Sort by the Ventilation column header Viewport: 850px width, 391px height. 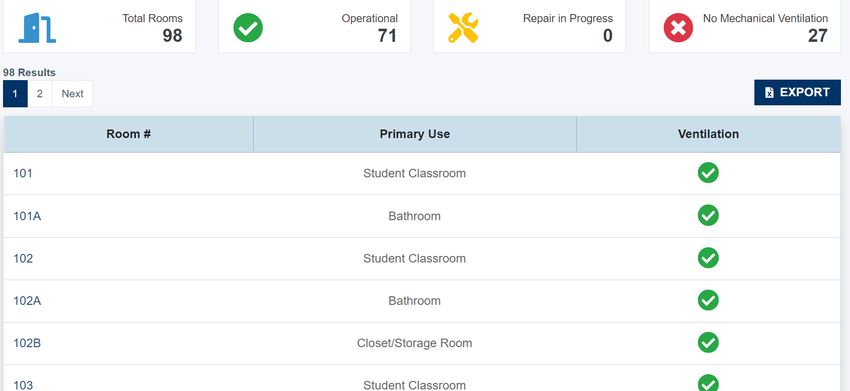coord(708,134)
